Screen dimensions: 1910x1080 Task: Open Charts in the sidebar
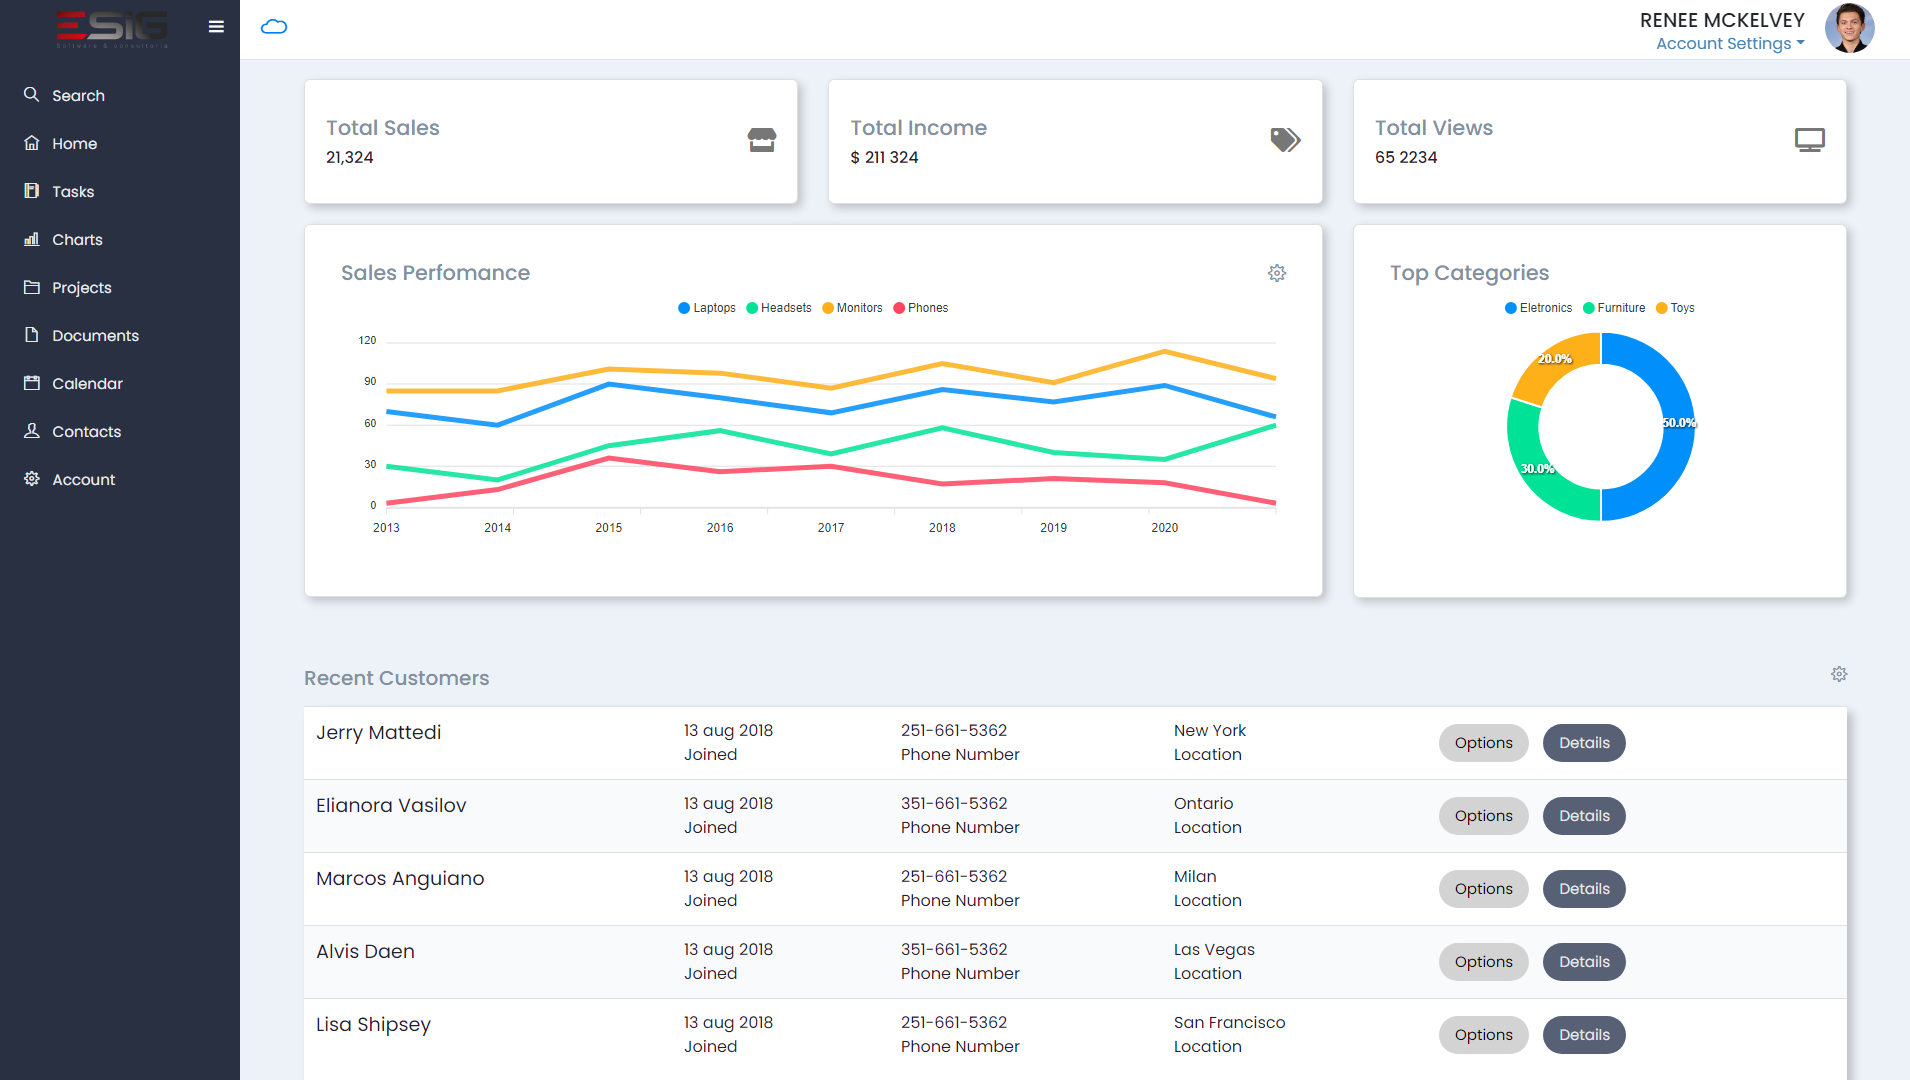pyautogui.click(x=77, y=240)
